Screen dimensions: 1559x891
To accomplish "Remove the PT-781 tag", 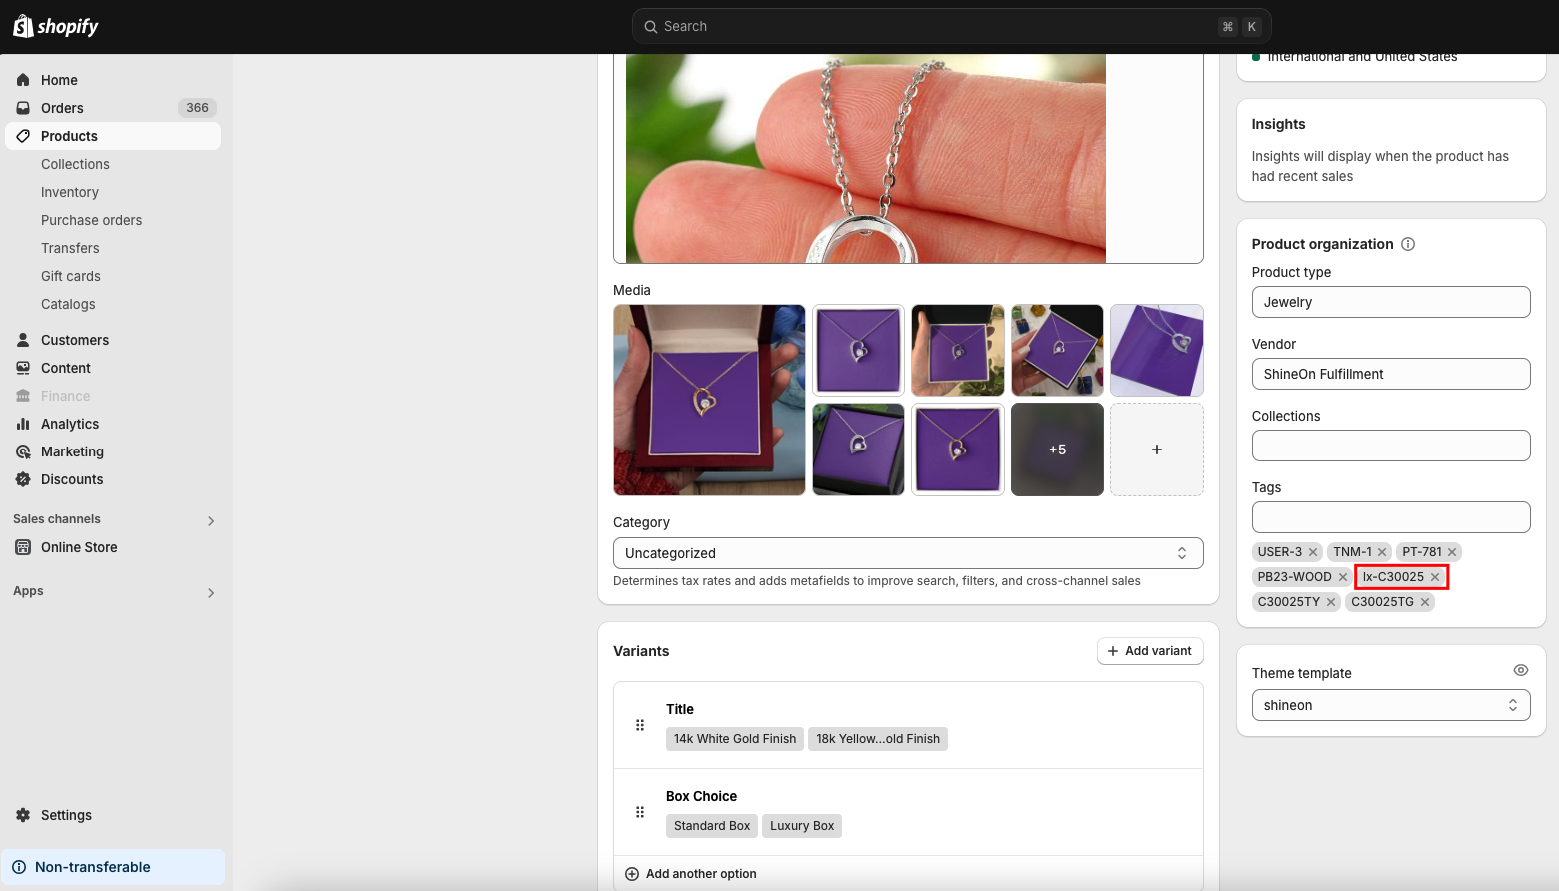I will click(x=1452, y=552).
